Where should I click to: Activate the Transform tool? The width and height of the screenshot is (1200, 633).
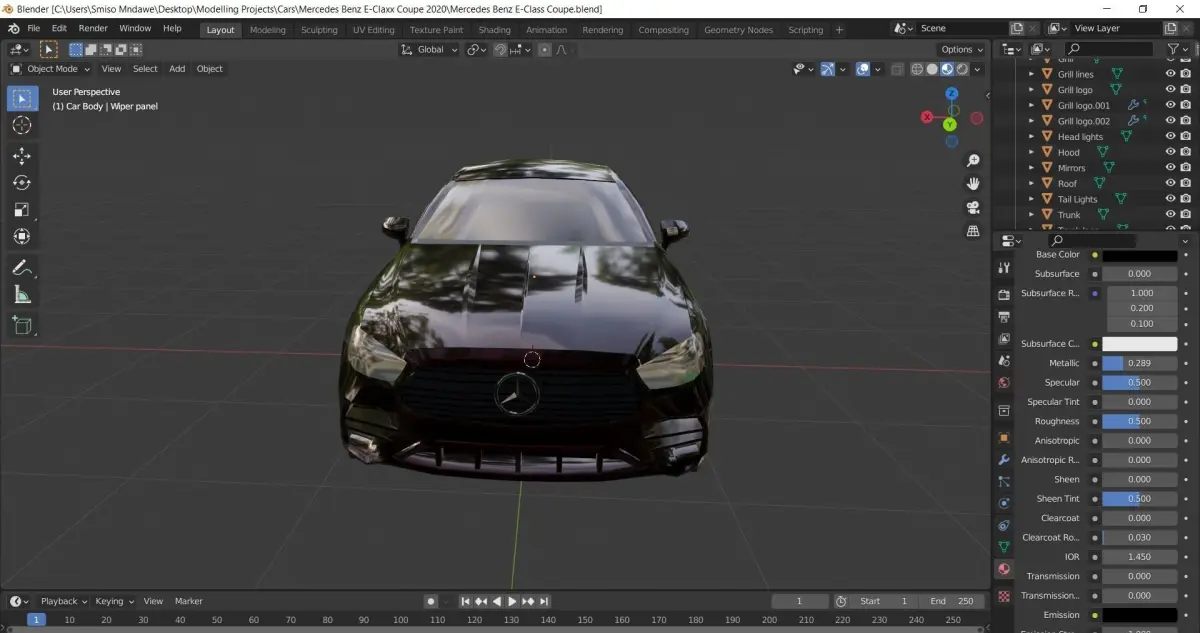[22, 237]
